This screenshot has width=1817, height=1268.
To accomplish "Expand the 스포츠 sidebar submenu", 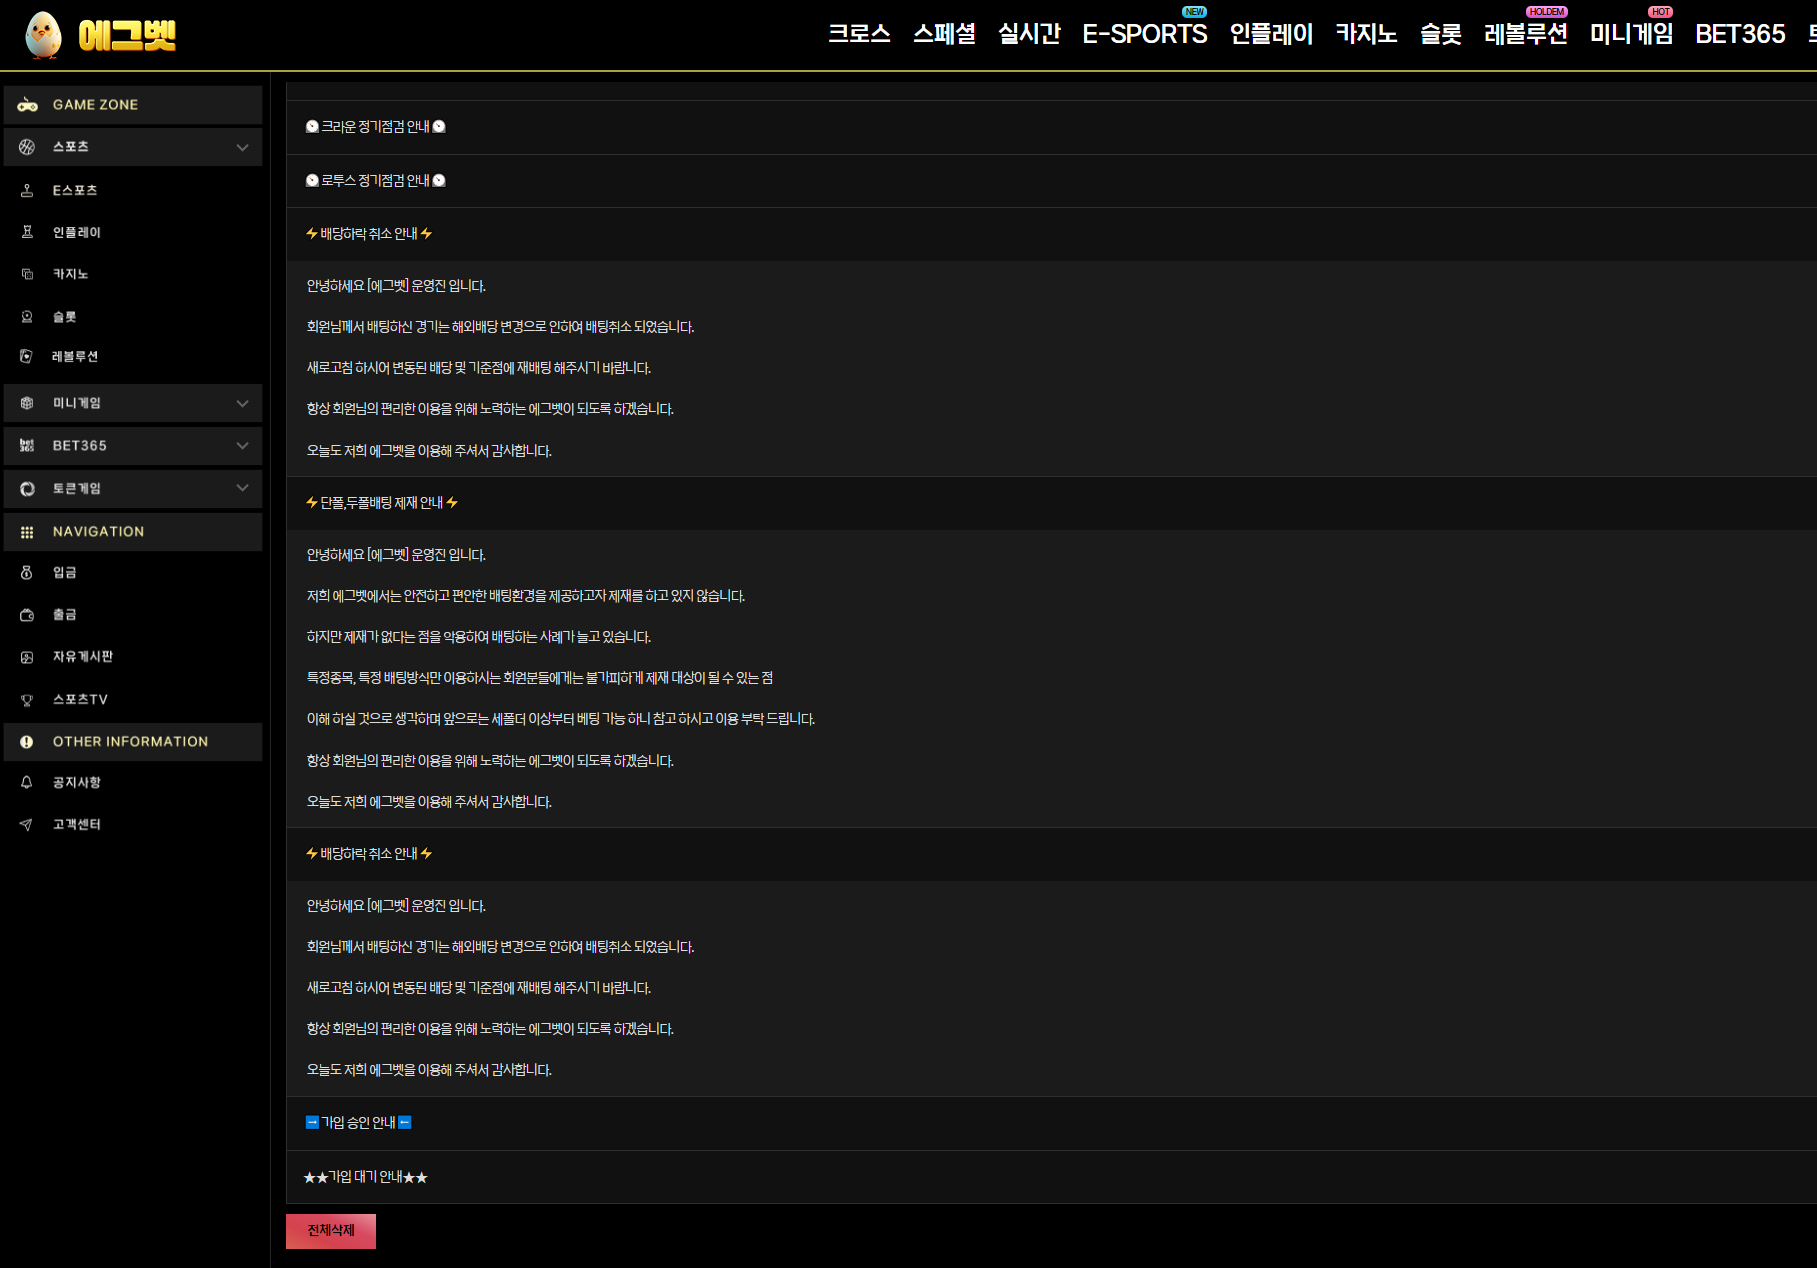I will 242,147.
